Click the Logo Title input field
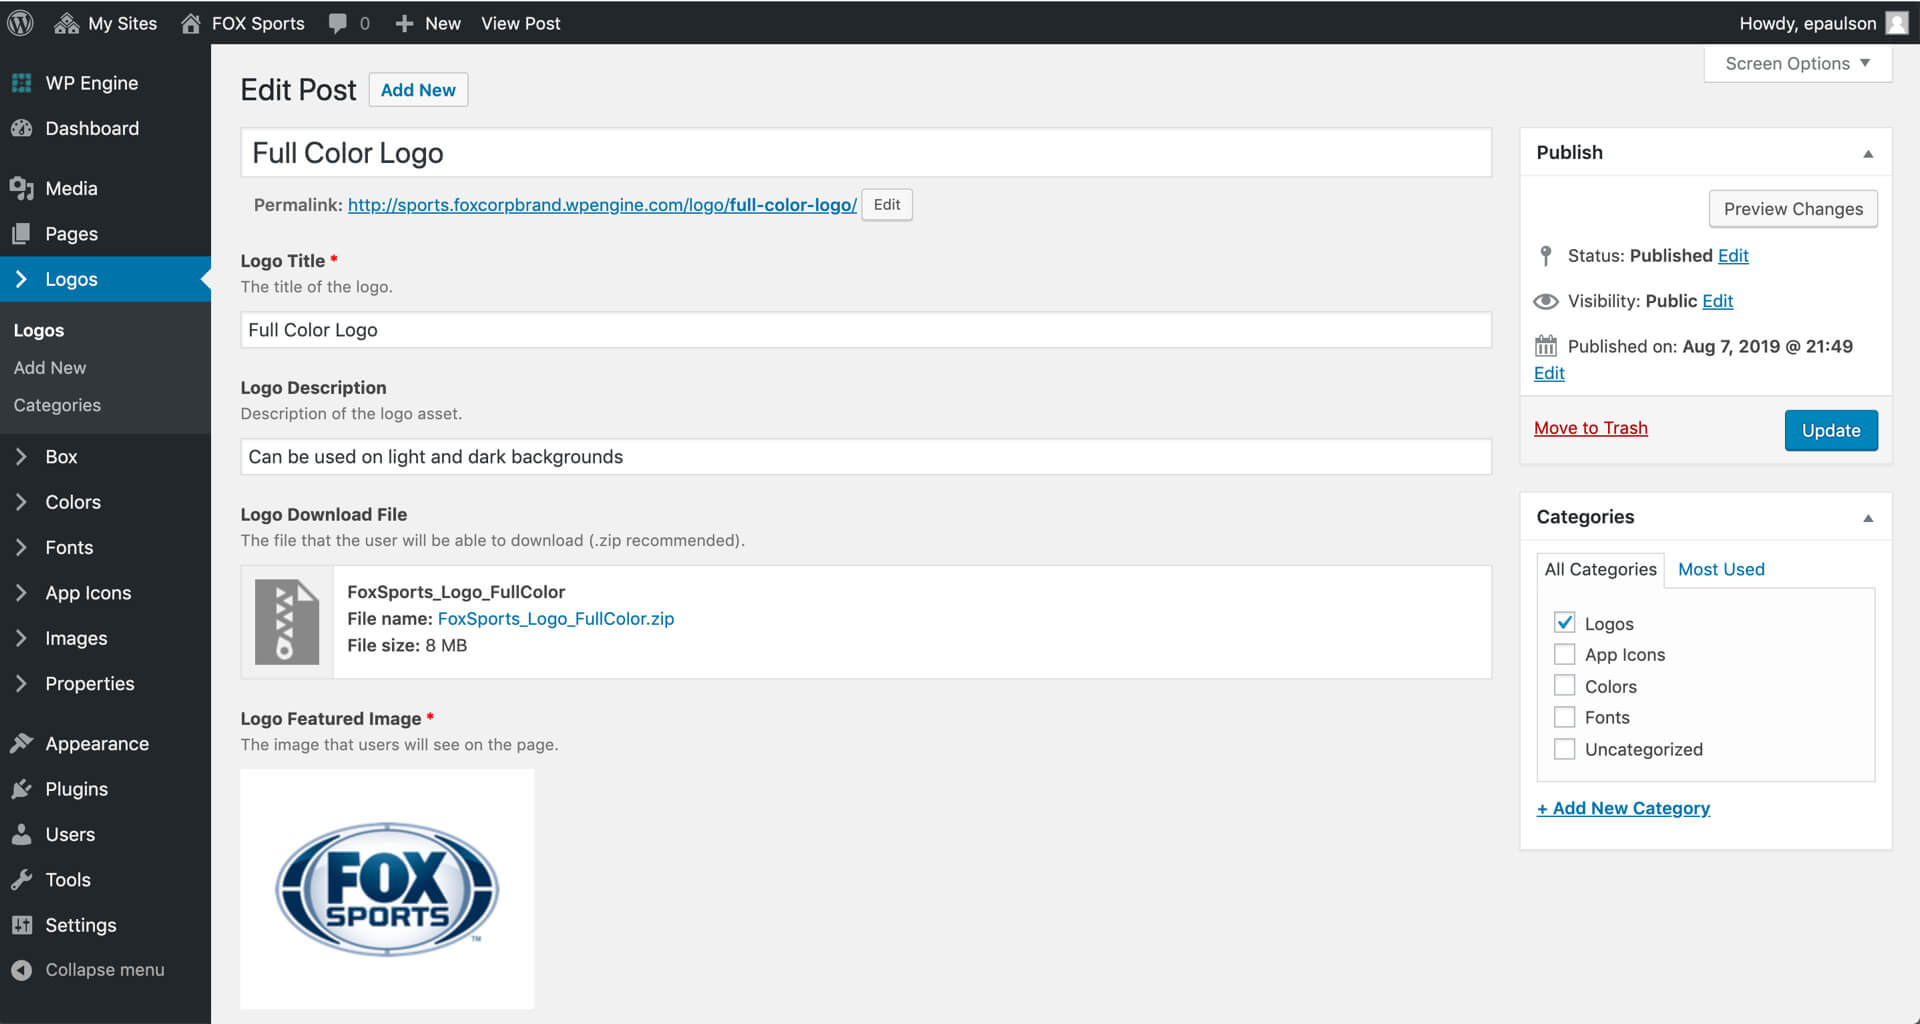 (x=866, y=330)
